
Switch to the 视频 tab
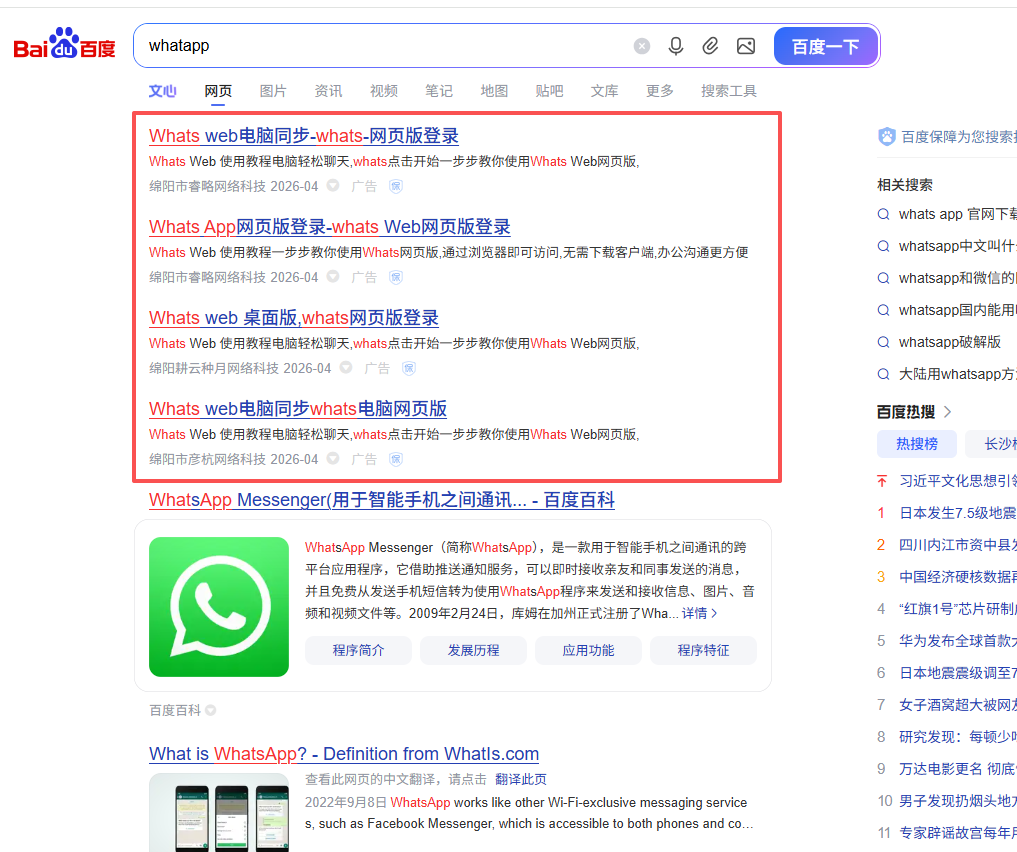[x=383, y=91]
